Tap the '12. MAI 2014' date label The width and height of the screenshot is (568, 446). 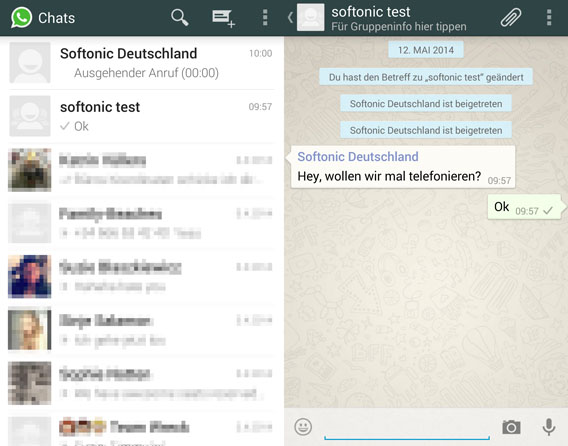(426, 50)
